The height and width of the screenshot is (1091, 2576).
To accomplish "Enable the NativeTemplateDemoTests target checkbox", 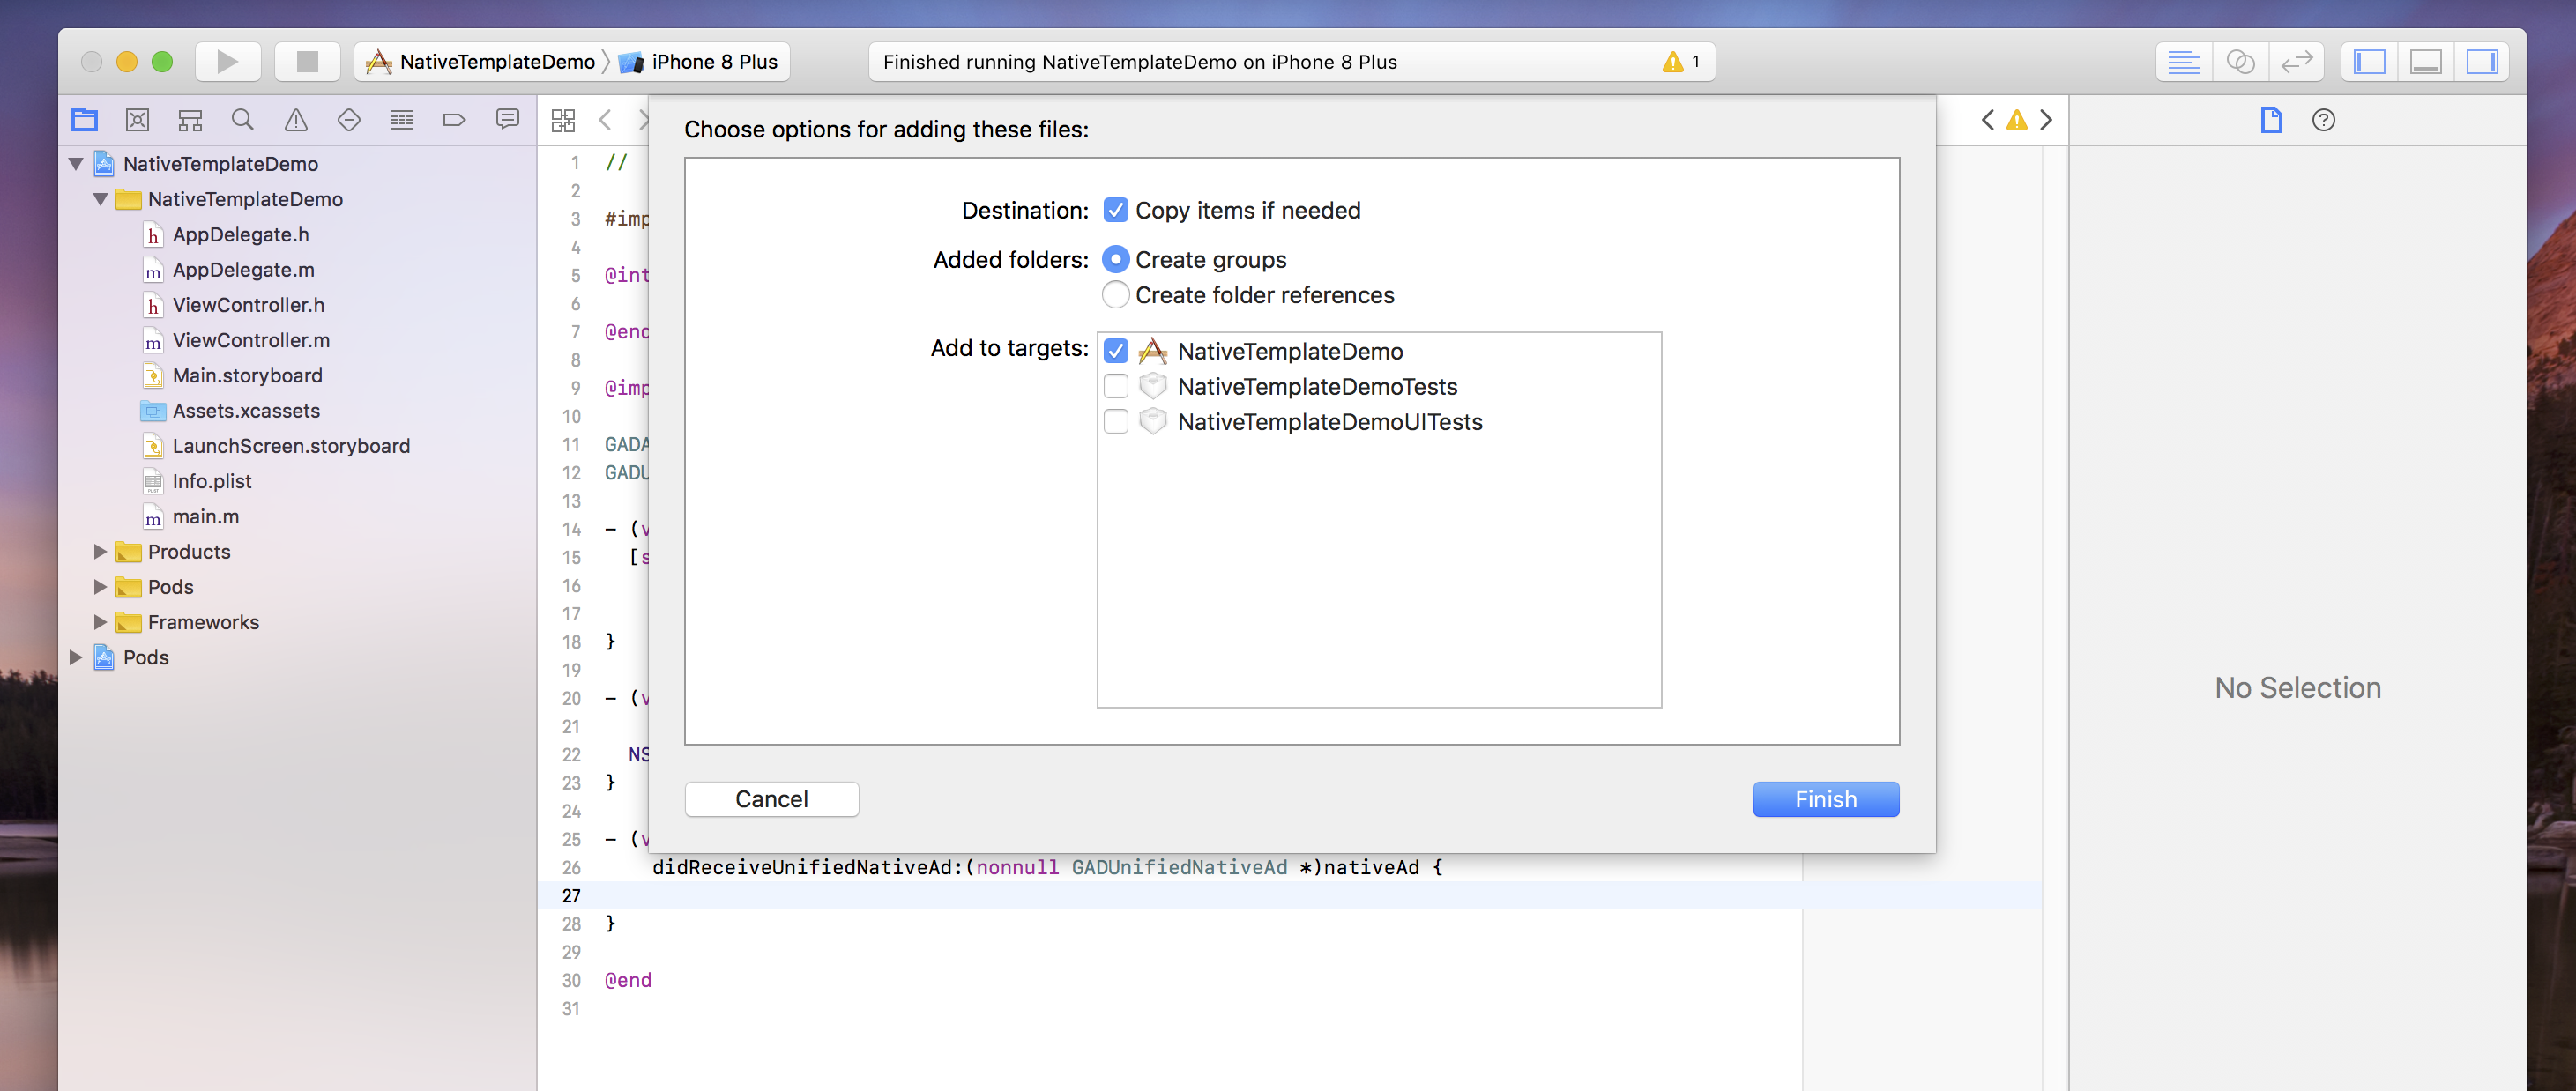I will (x=1115, y=387).
